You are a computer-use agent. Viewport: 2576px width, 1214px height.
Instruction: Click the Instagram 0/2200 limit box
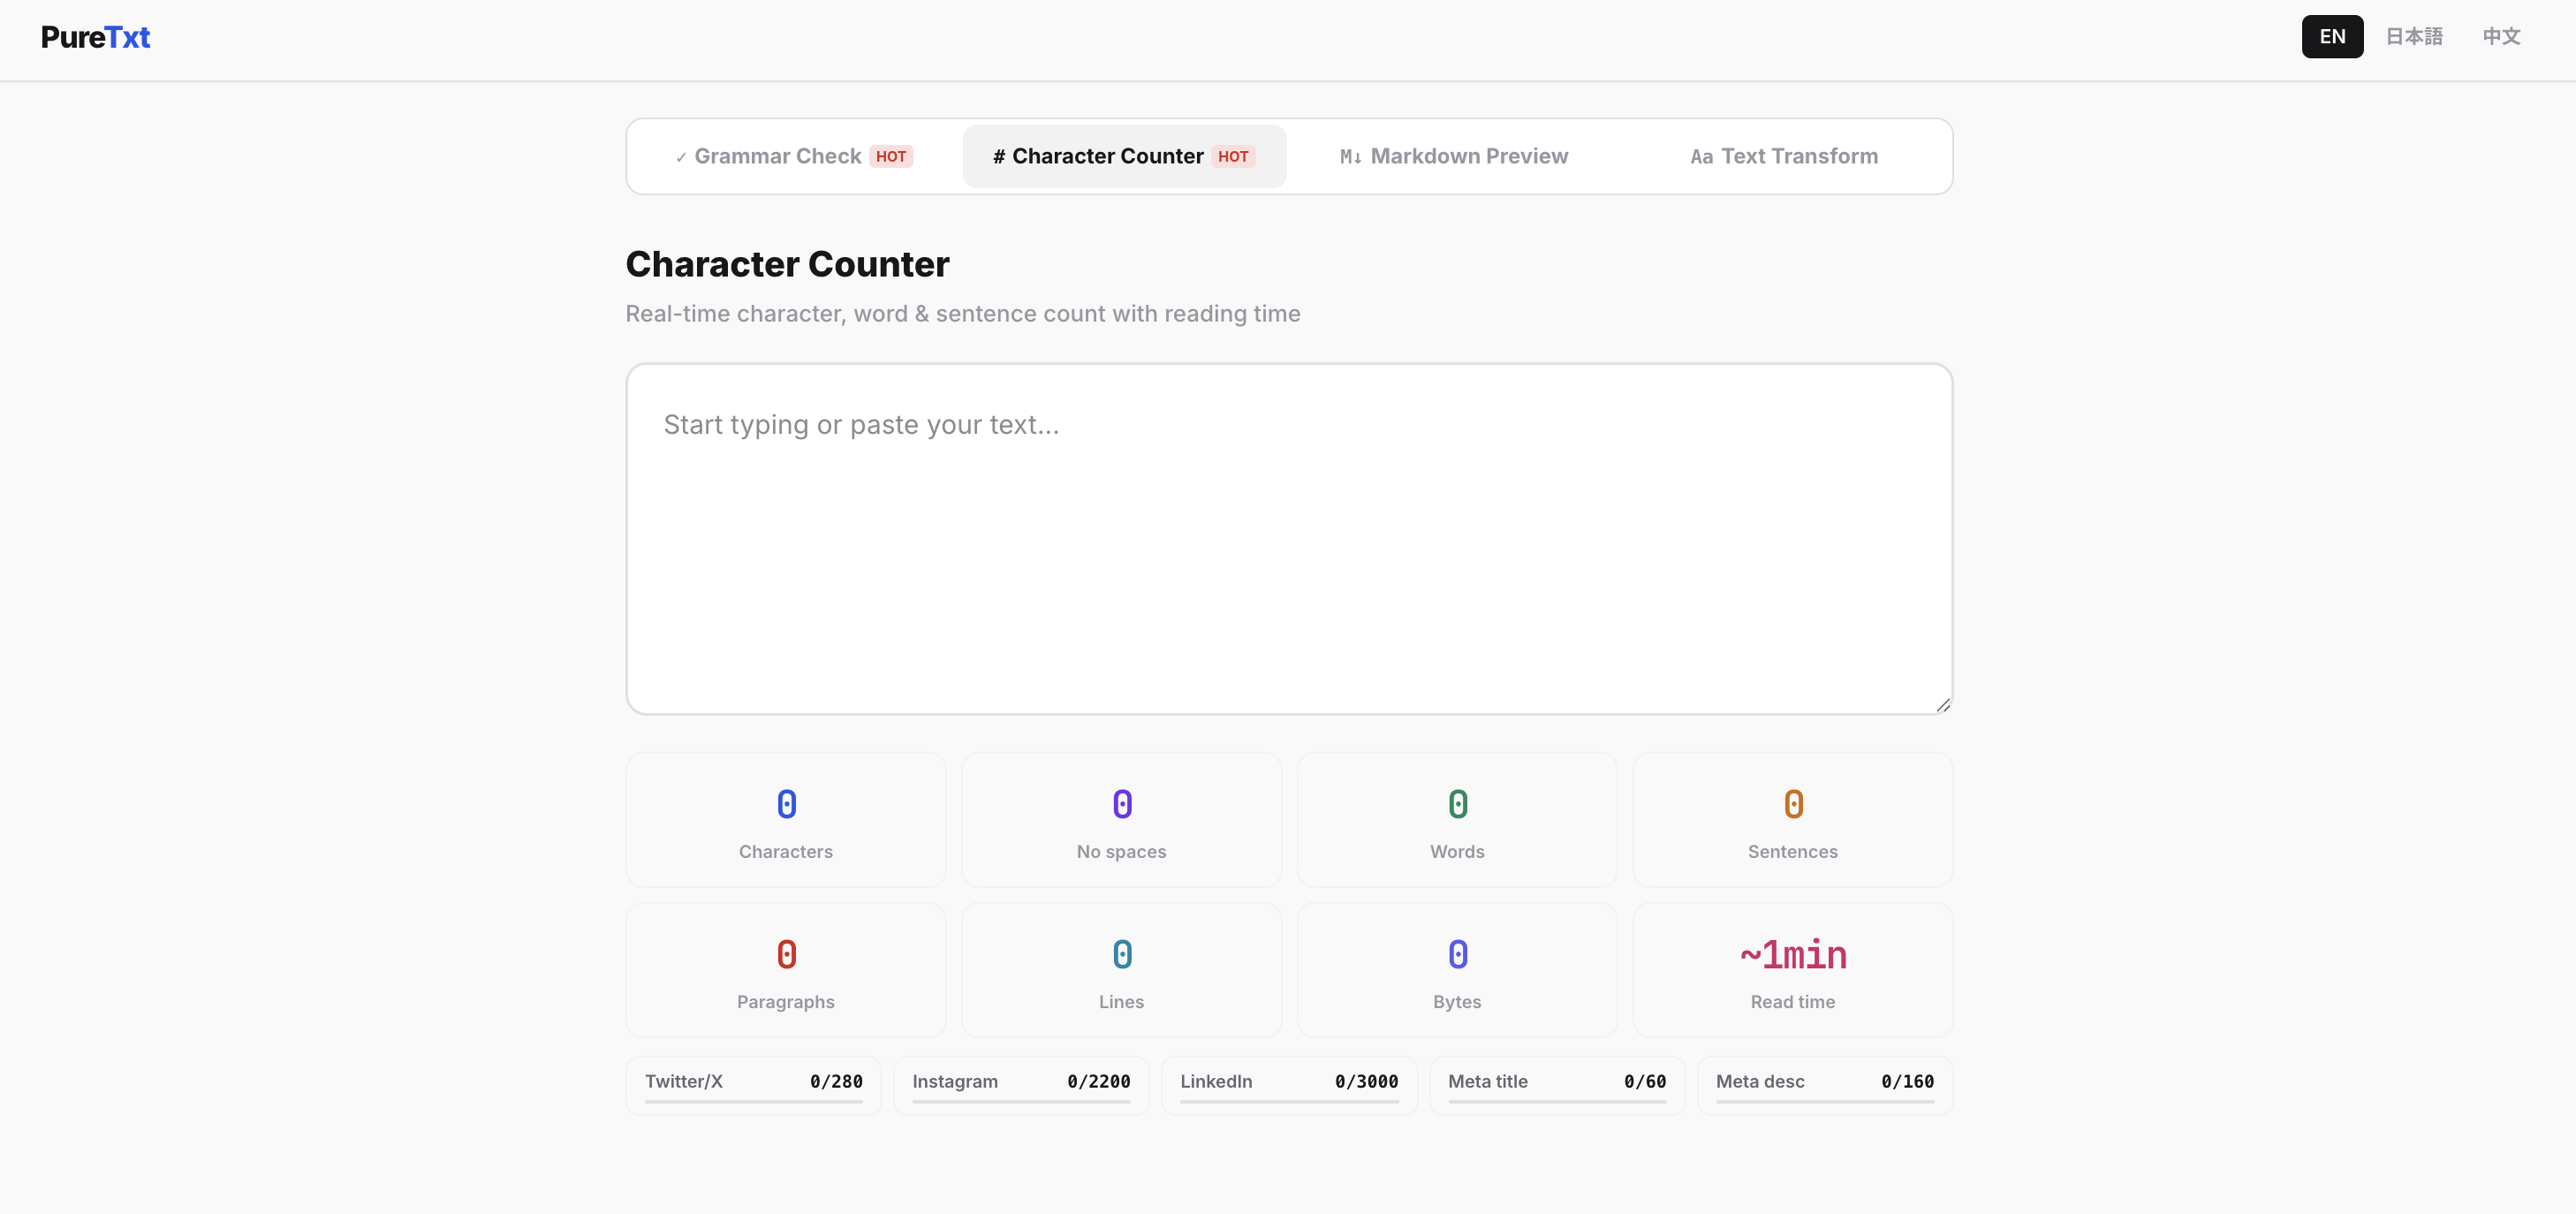pos(1020,1084)
